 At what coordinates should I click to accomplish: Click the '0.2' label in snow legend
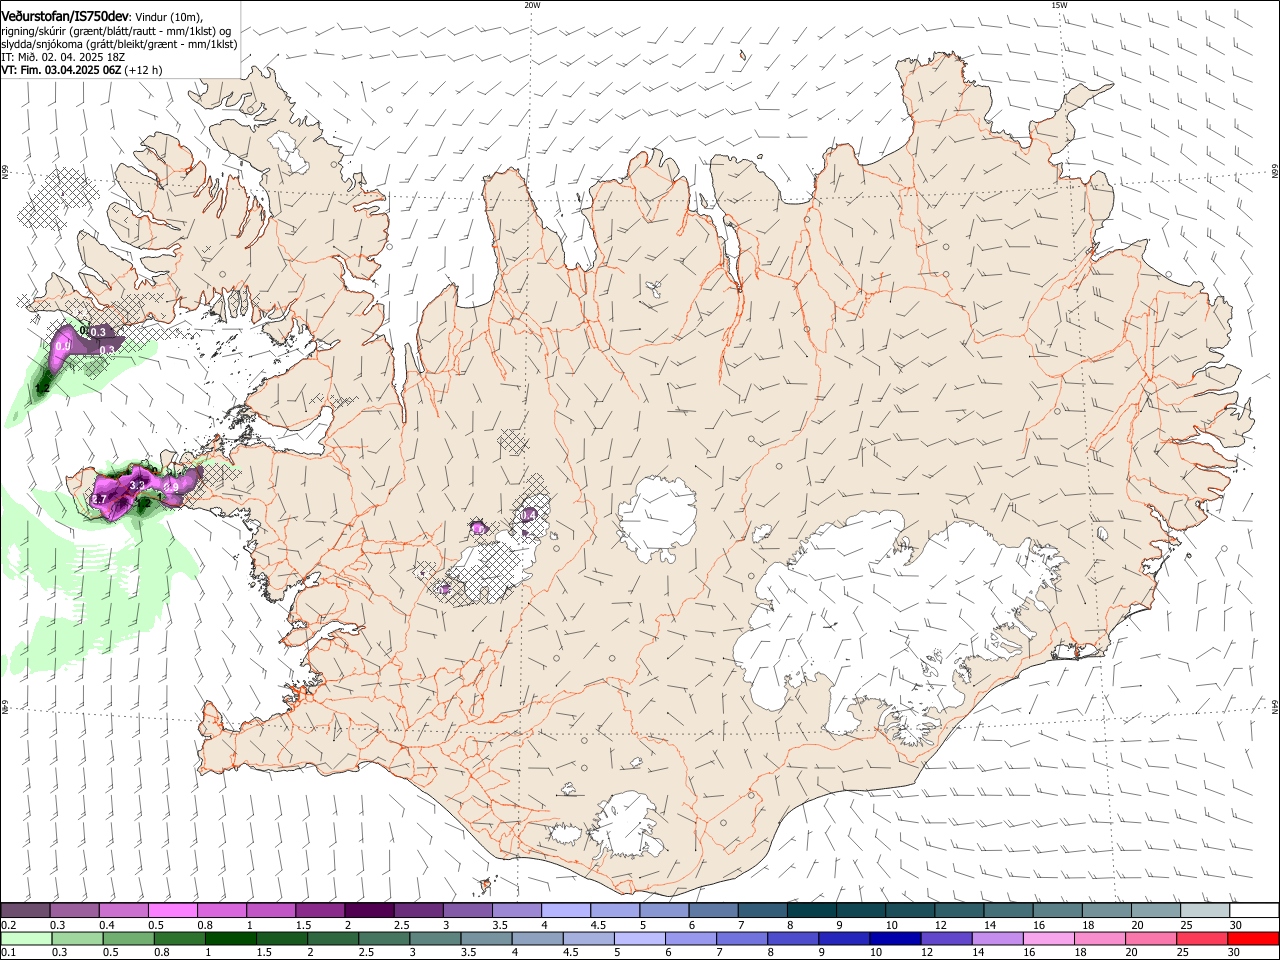(8, 925)
